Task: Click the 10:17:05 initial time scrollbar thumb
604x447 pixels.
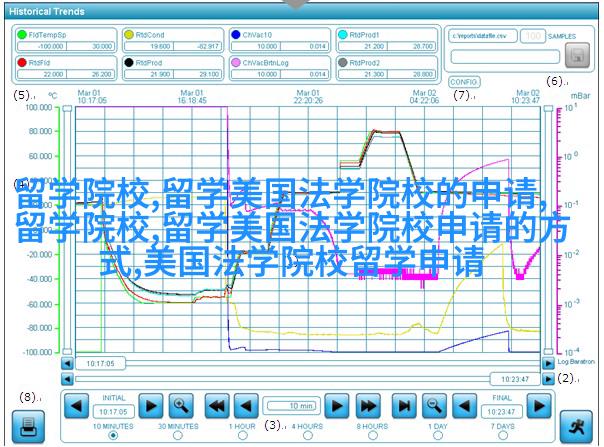Action: point(100,363)
